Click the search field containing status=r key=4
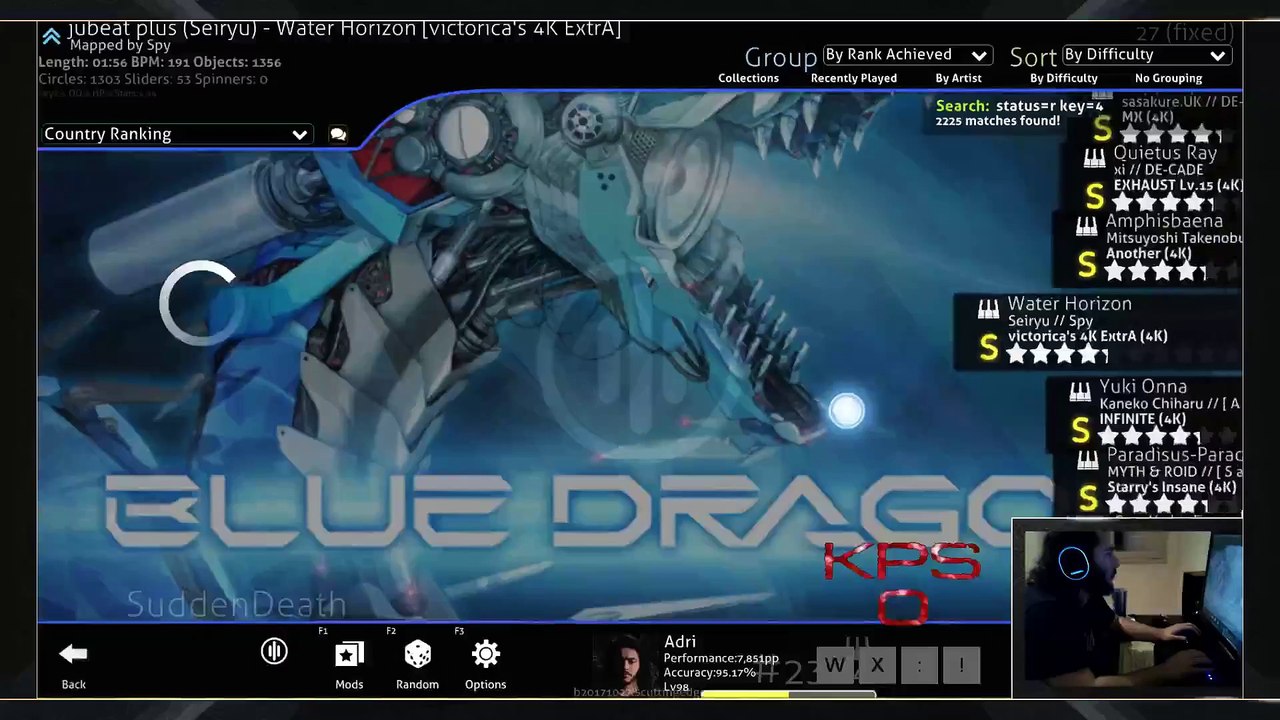1280x720 pixels. 1020,106
